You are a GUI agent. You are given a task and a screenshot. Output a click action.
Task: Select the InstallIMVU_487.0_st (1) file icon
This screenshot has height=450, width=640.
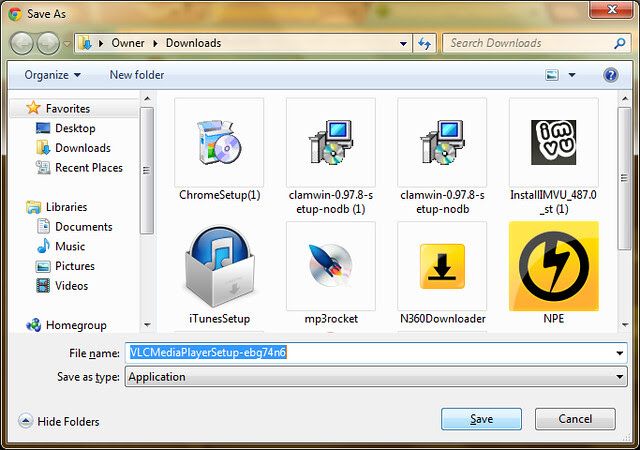coord(554,142)
